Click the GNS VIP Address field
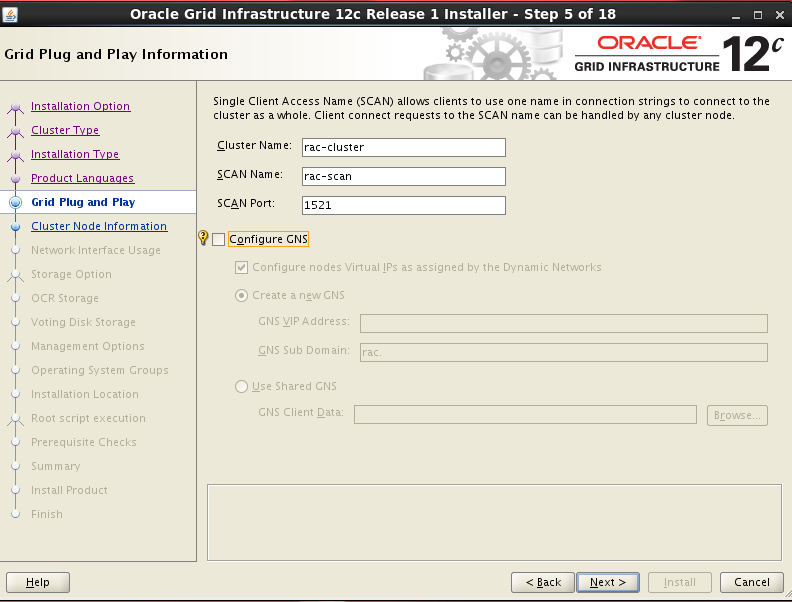Image resolution: width=792 pixels, height=602 pixels. point(564,323)
